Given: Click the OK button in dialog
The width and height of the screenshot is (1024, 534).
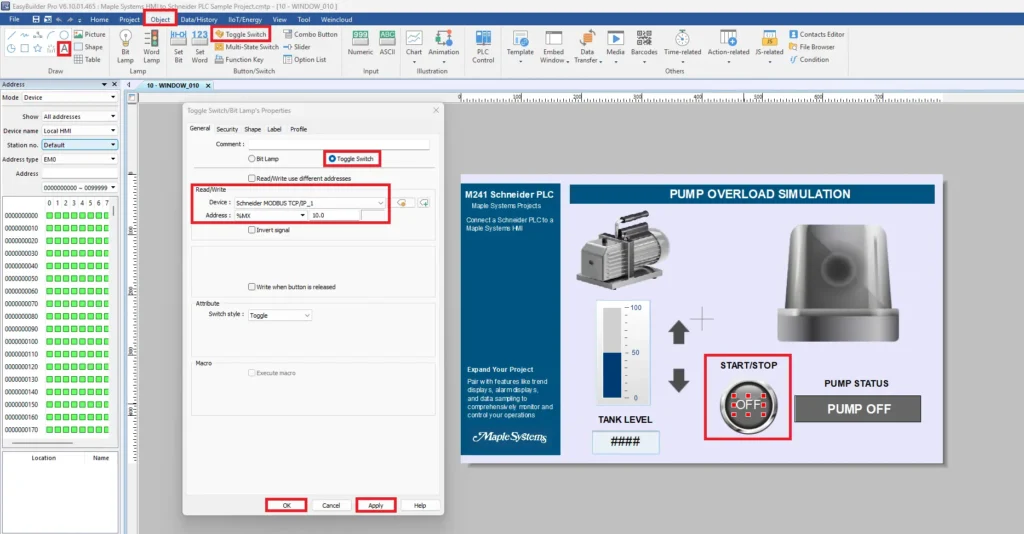Looking at the screenshot, I should point(286,505).
